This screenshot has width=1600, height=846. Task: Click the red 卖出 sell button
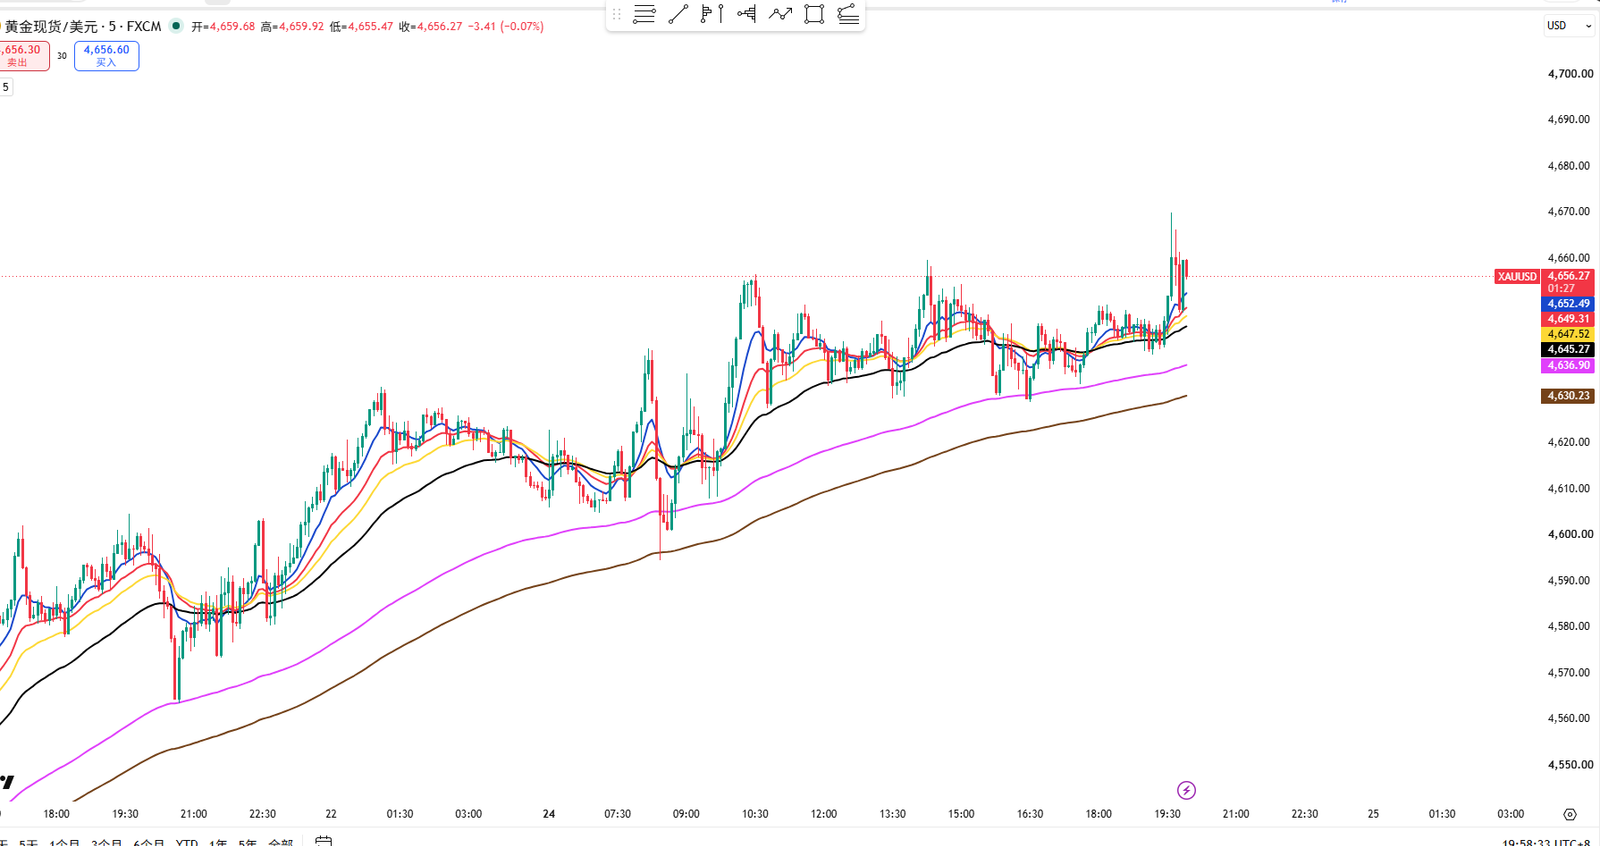pos(22,56)
